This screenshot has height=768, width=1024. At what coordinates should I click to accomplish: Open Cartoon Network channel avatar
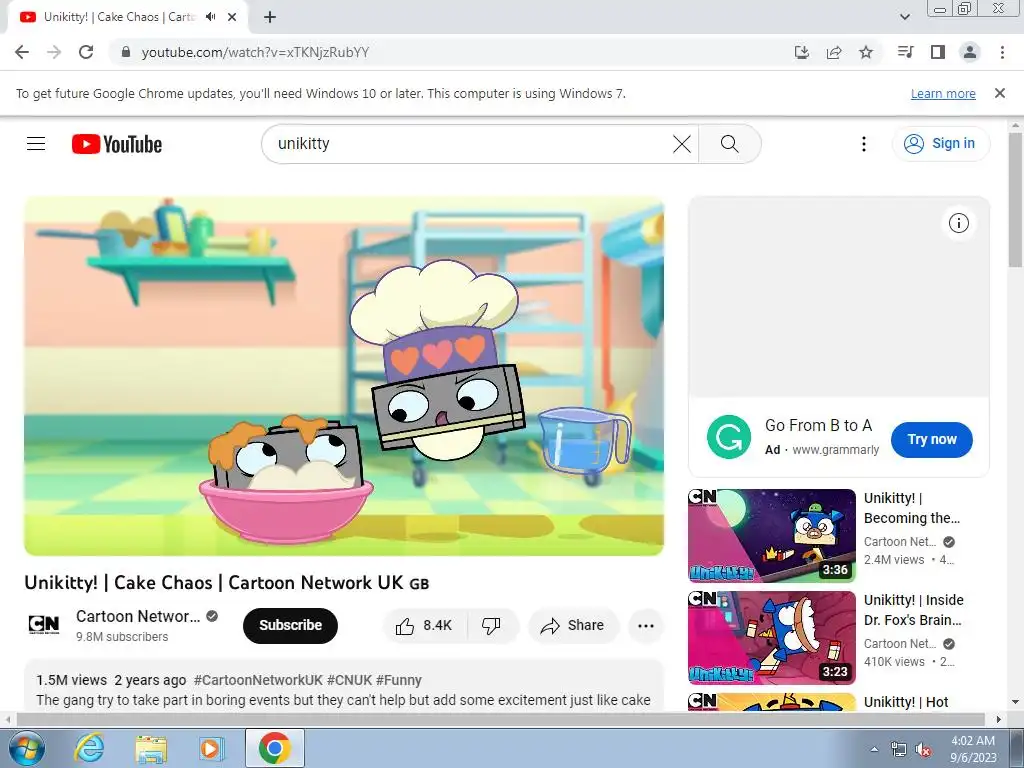pyautogui.click(x=44, y=625)
